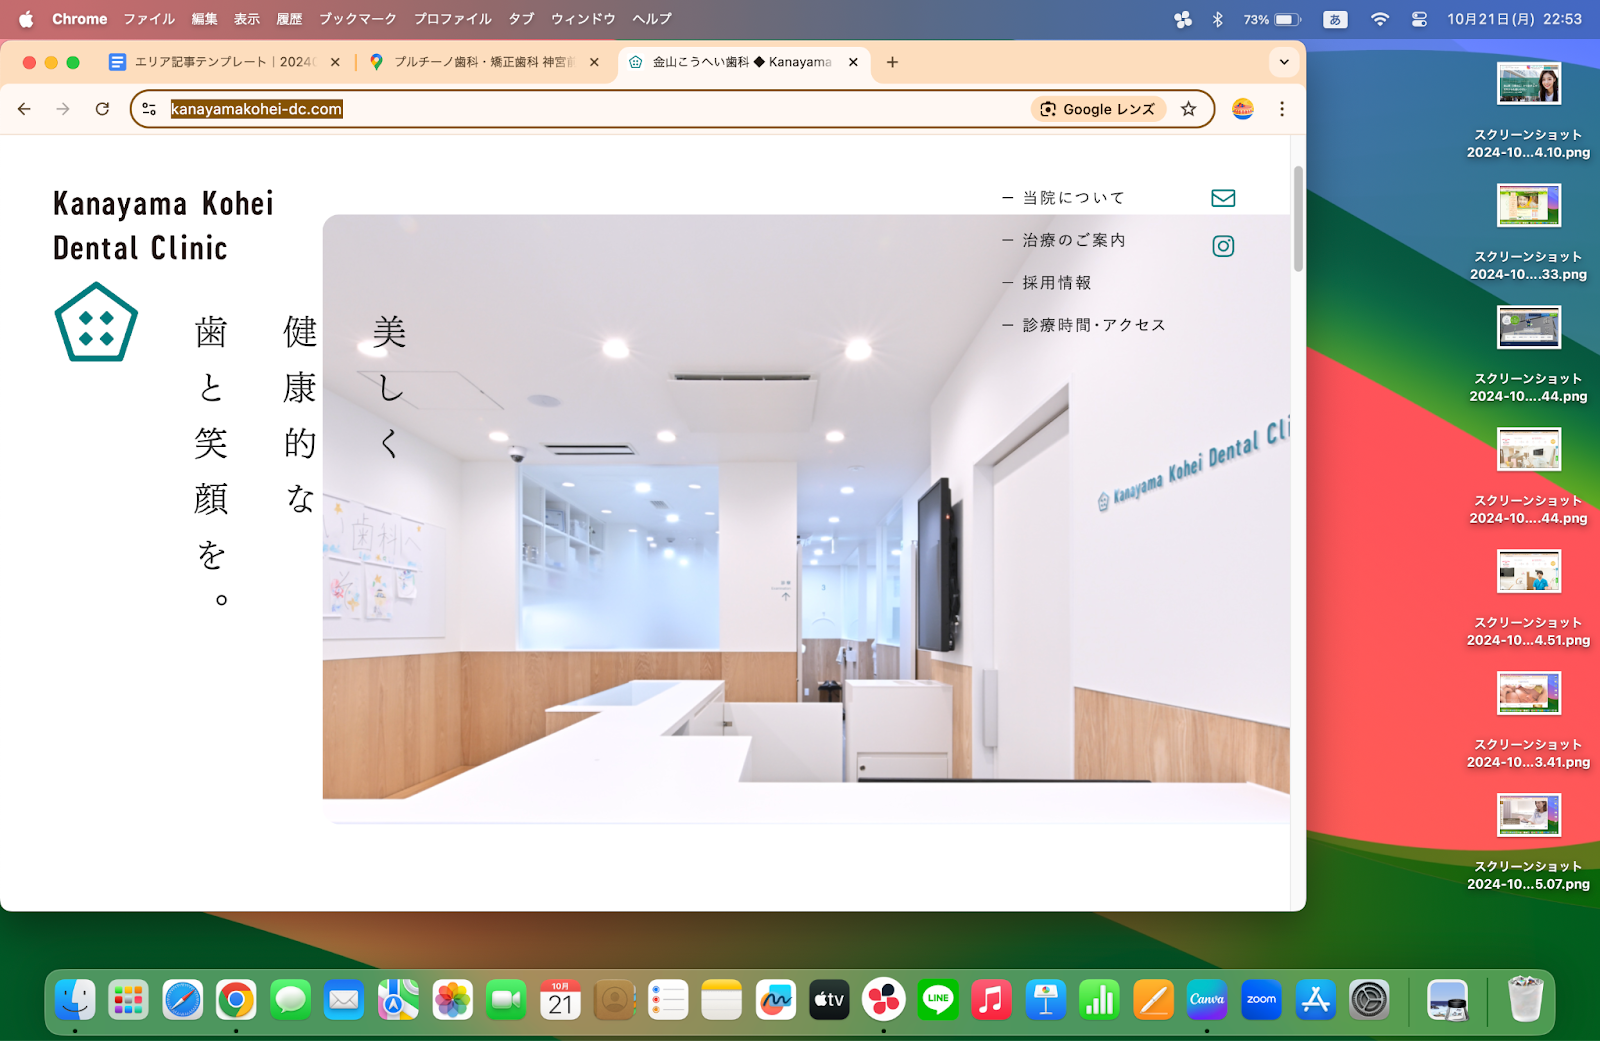Open Photos from the Dock
Image resolution: width=1600 pixels, height=1041 pixels.
coord(452,999)
